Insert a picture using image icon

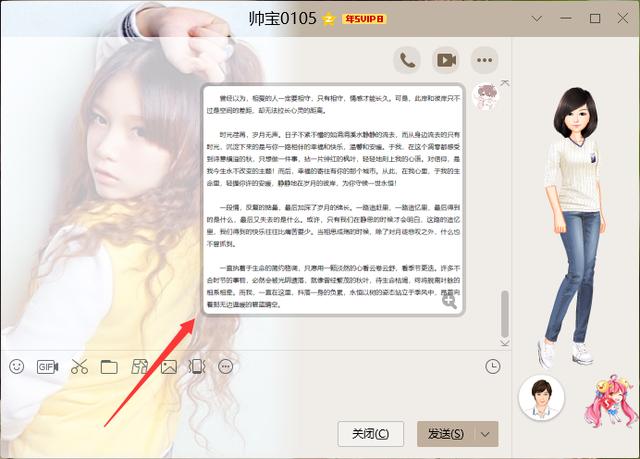[x=169, y=367]
